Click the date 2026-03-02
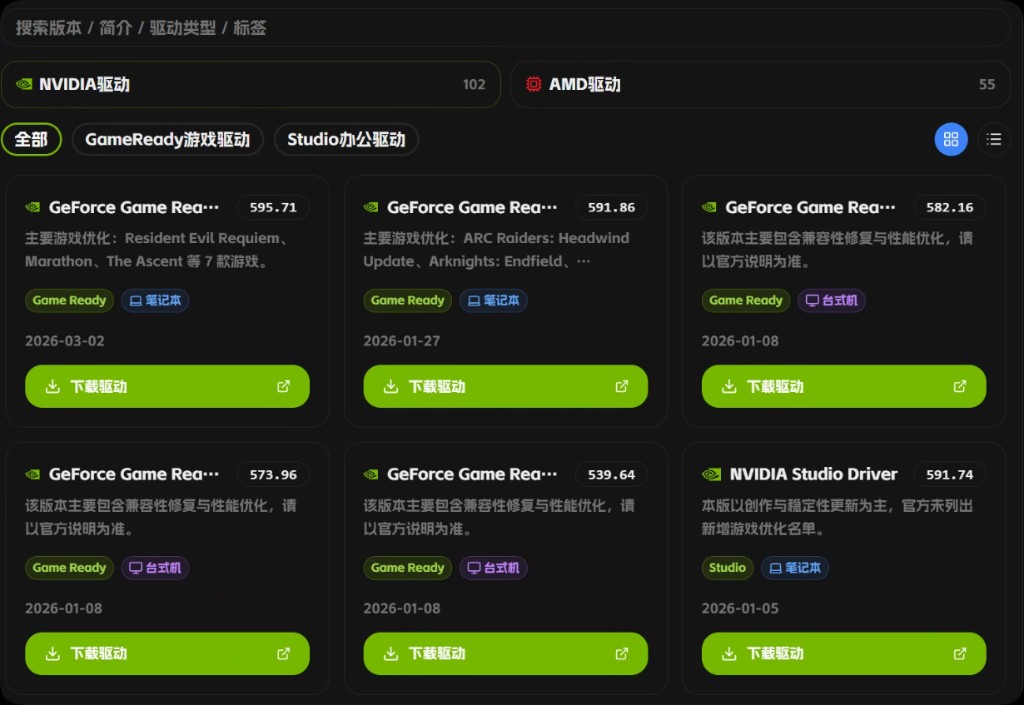1024x705 pixels. pyautogui.click(x=65, y=341)
